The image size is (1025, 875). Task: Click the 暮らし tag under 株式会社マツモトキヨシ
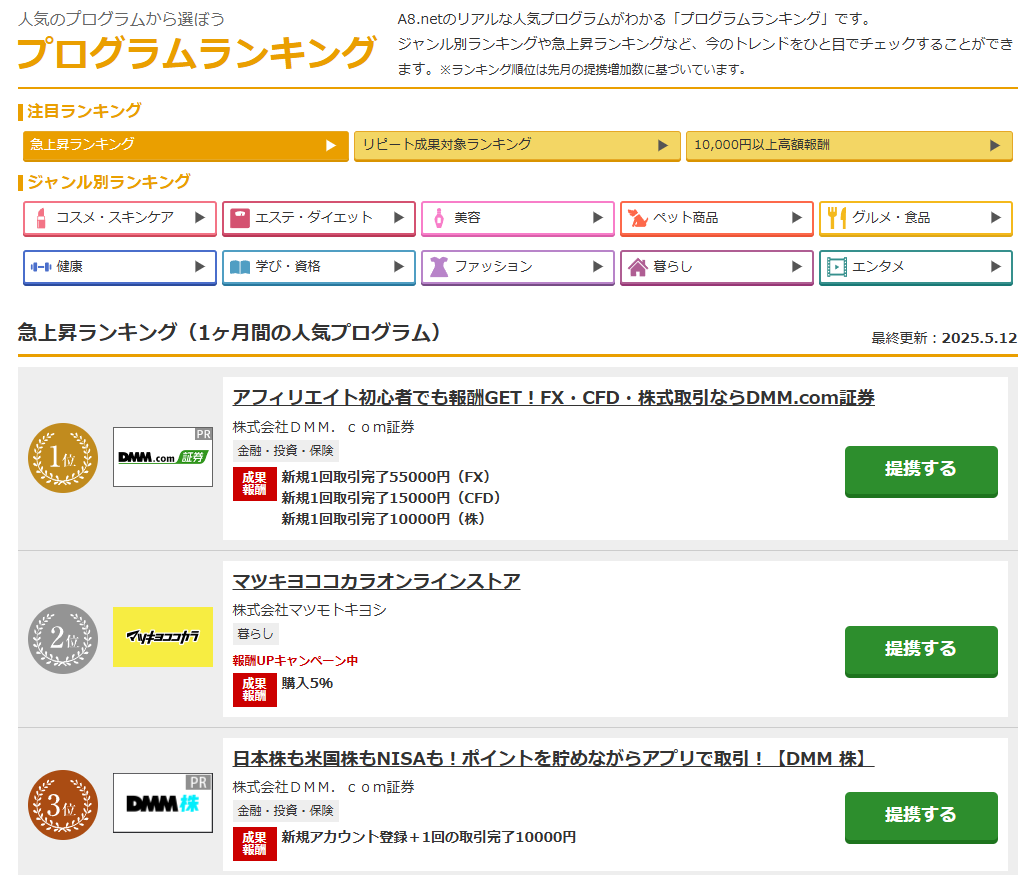(256, 634)
